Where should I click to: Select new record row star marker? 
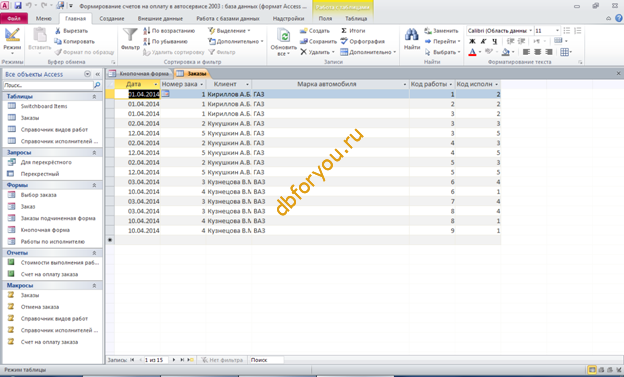coord(110,240)
